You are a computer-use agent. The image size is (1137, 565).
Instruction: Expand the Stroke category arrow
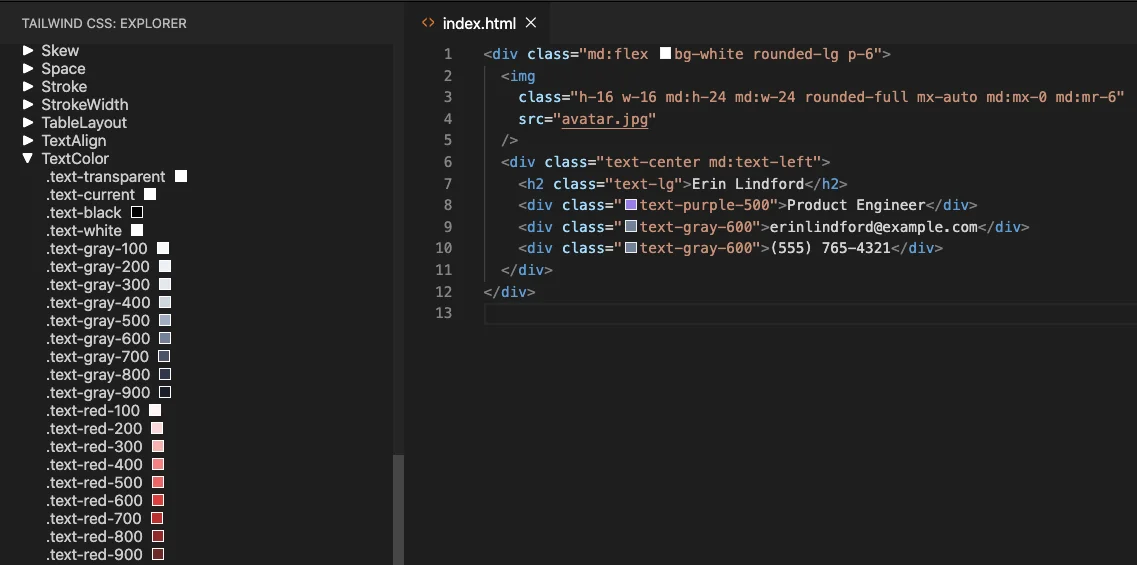point(28,87)
